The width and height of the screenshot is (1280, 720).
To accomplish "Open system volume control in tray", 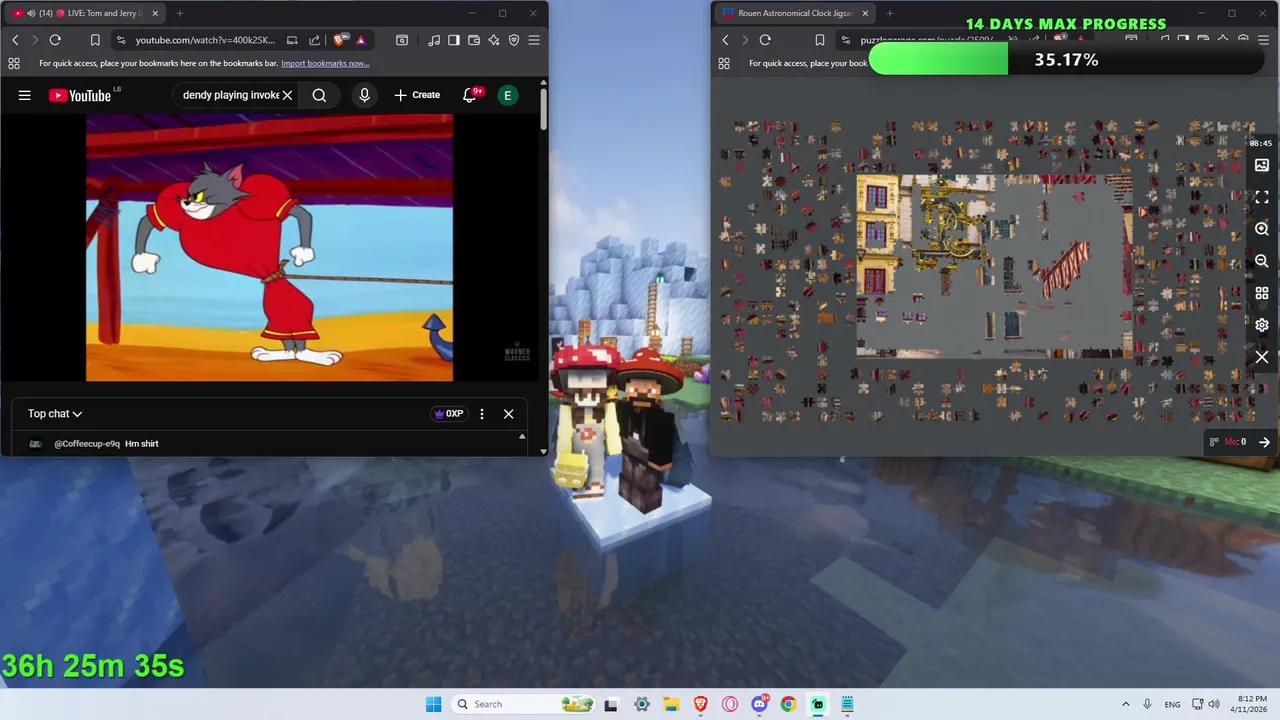I will (x=1214, y=704).
